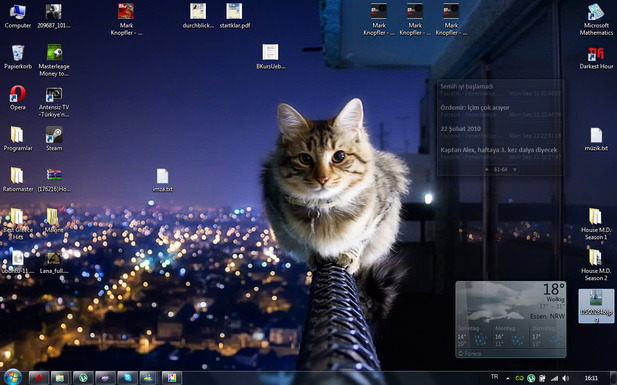This screenshot has height=385, width=617.
Task: Launch Masterleage Money shortcut
Action: (54, 60)
